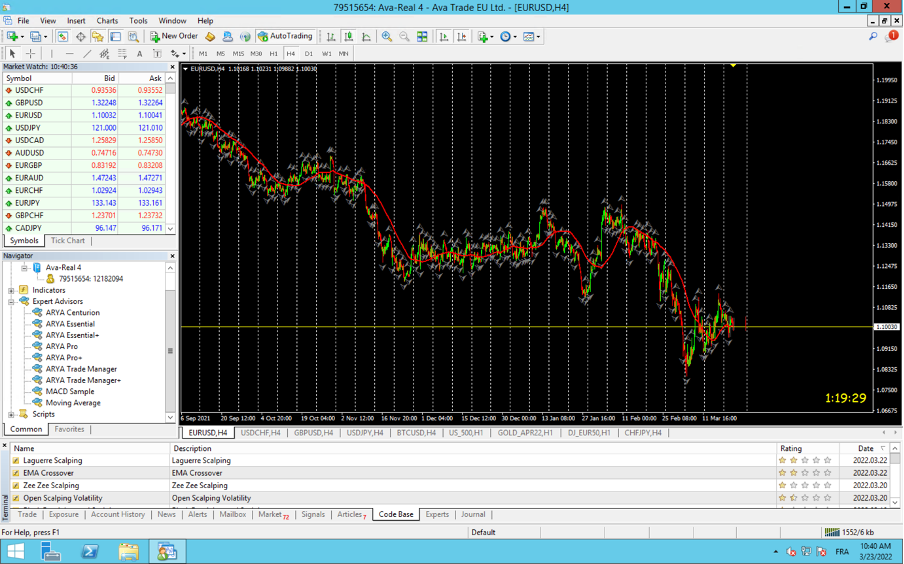Switch to MN timeframe

tap(344, 54)
